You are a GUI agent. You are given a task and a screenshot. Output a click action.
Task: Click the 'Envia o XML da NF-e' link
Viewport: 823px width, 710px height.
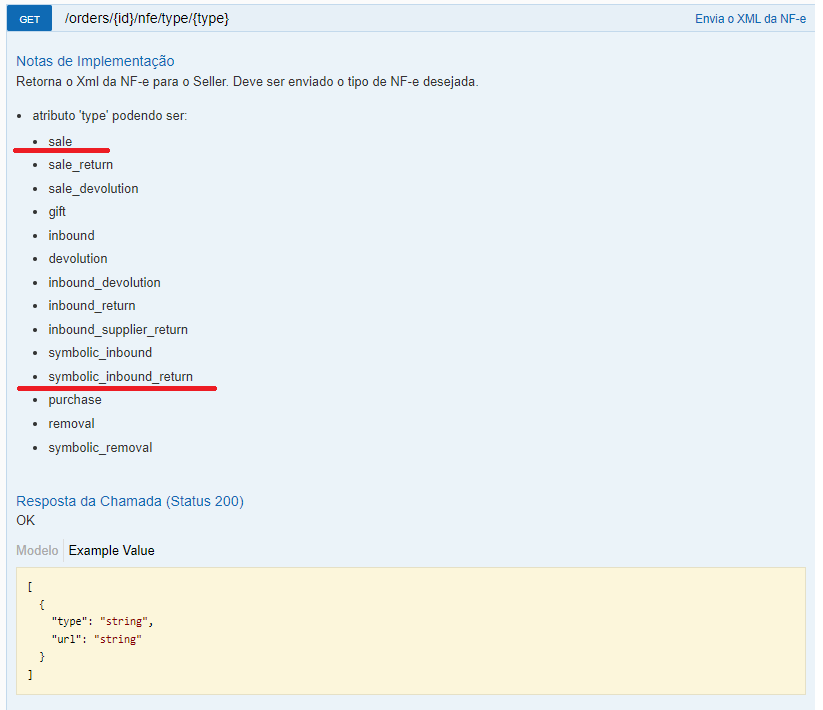click(x=750, y=19)
